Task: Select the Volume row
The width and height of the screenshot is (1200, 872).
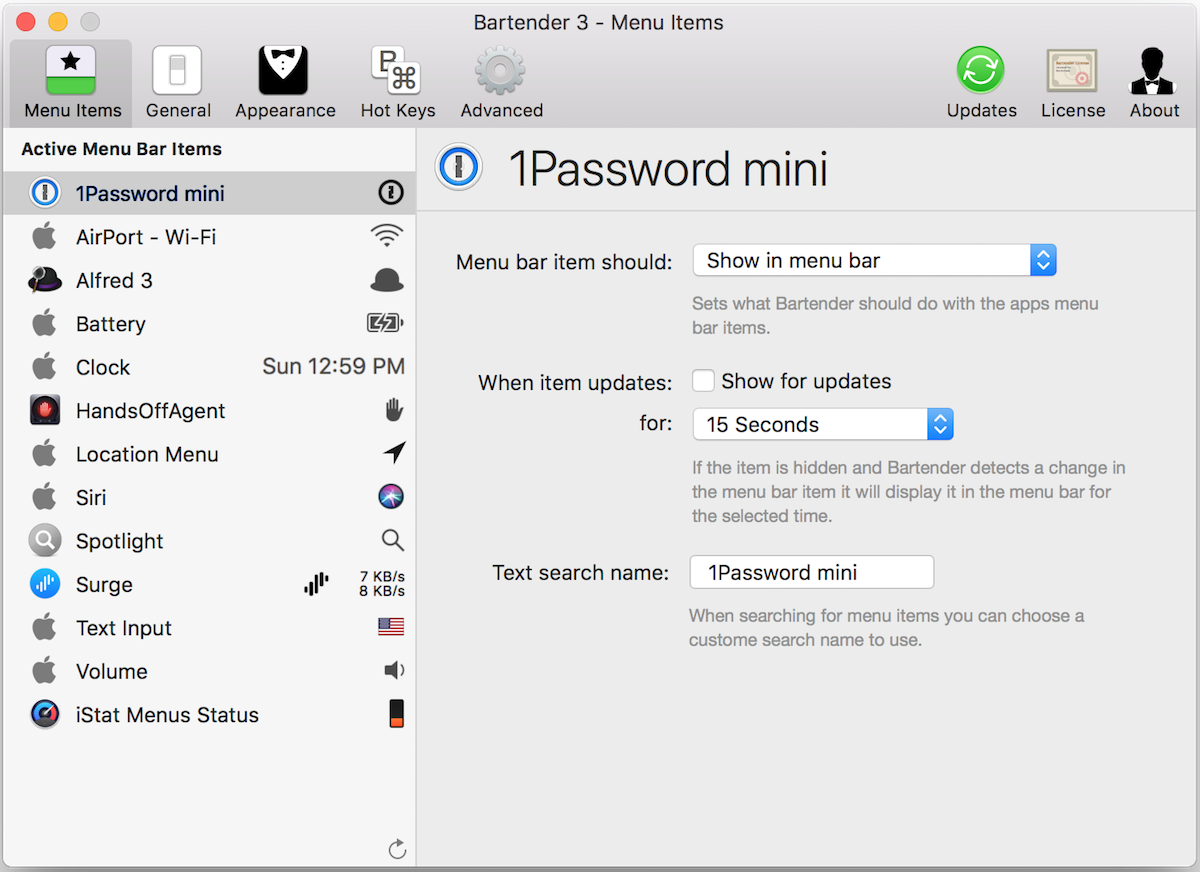Action: point(209,671)
